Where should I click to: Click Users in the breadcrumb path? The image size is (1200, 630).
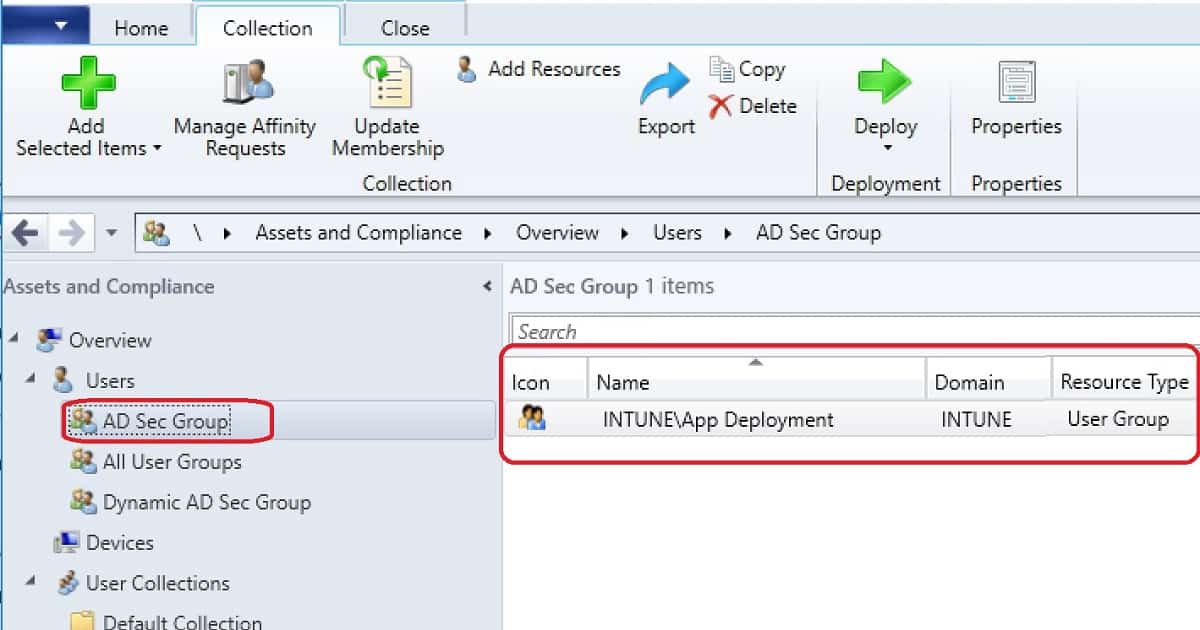(x=677, y=232)
